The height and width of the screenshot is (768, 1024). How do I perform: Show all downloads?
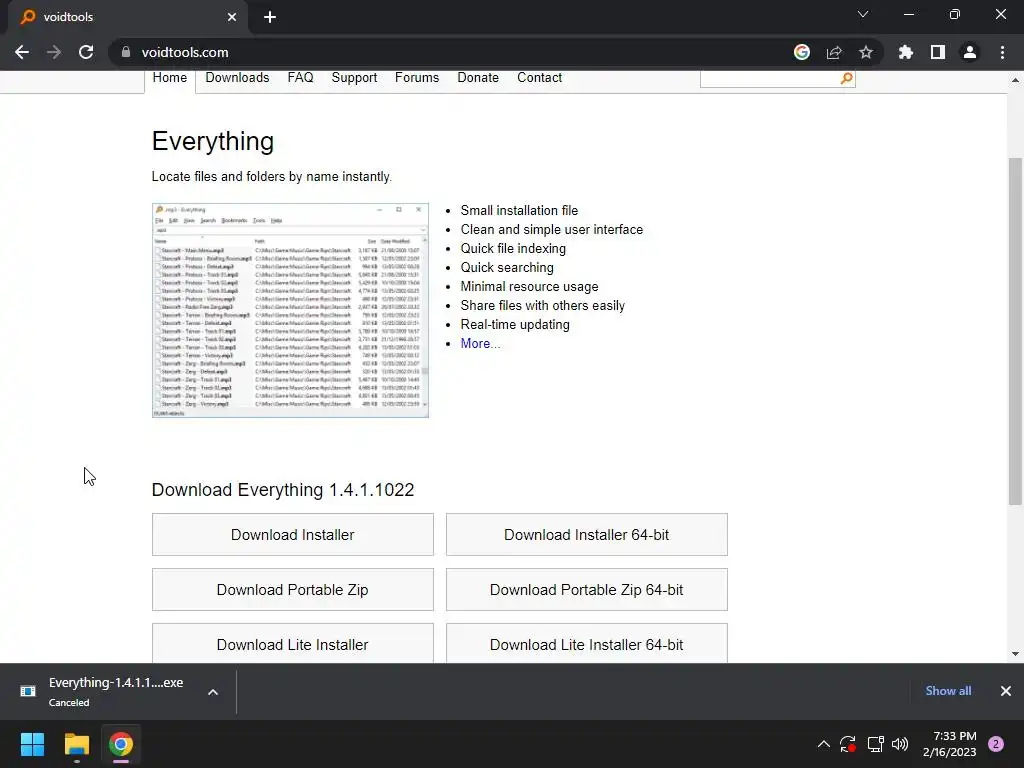coord(948,691)
